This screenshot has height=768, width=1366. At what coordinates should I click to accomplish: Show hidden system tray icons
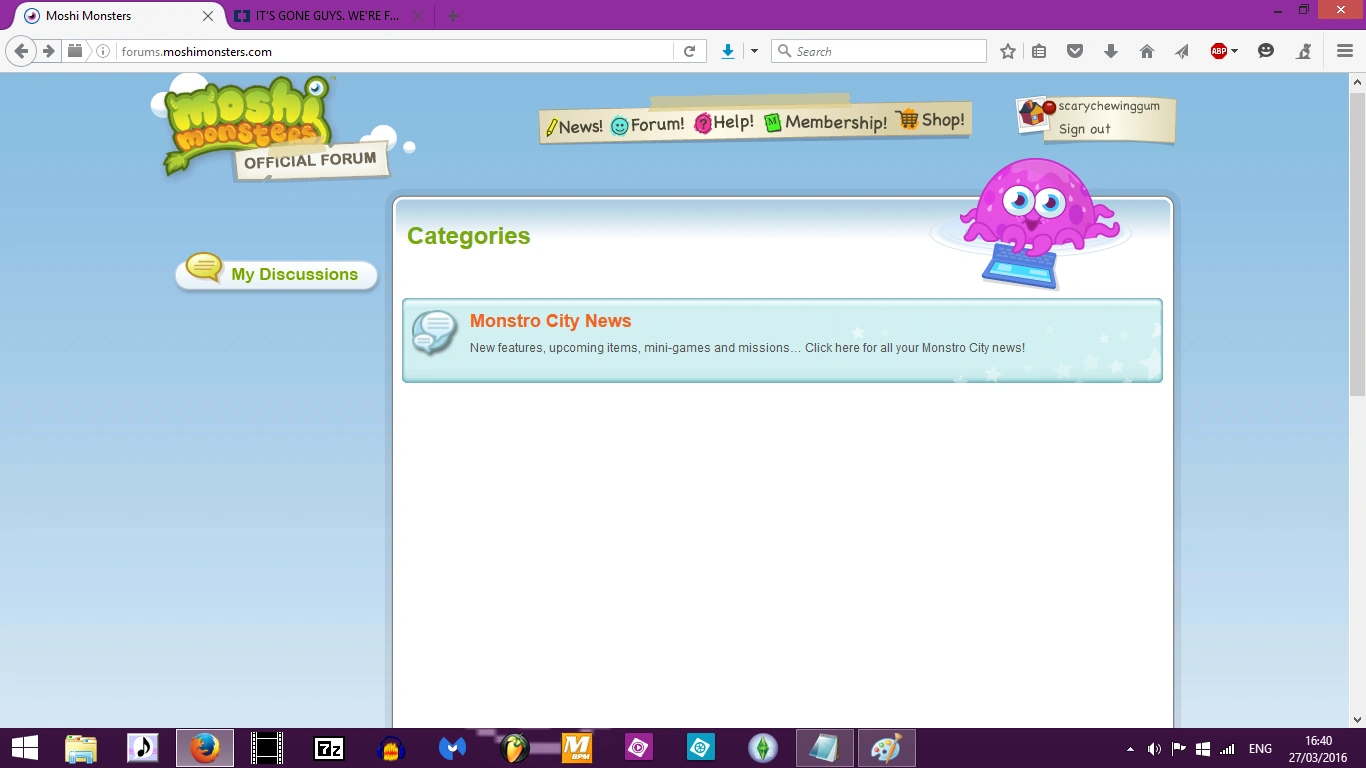click(x=1131, y=749)
